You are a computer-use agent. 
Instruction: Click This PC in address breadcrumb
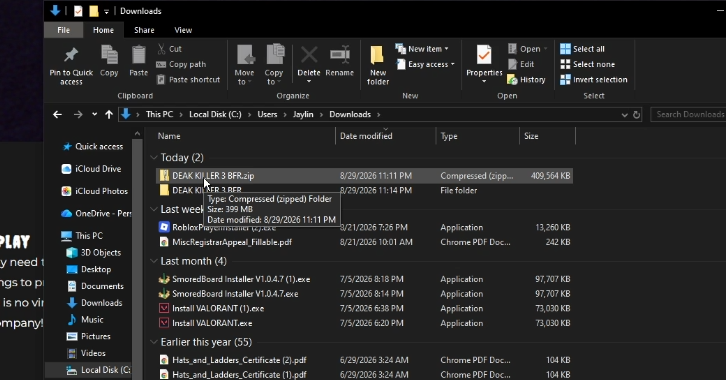[x=159, y=114]
